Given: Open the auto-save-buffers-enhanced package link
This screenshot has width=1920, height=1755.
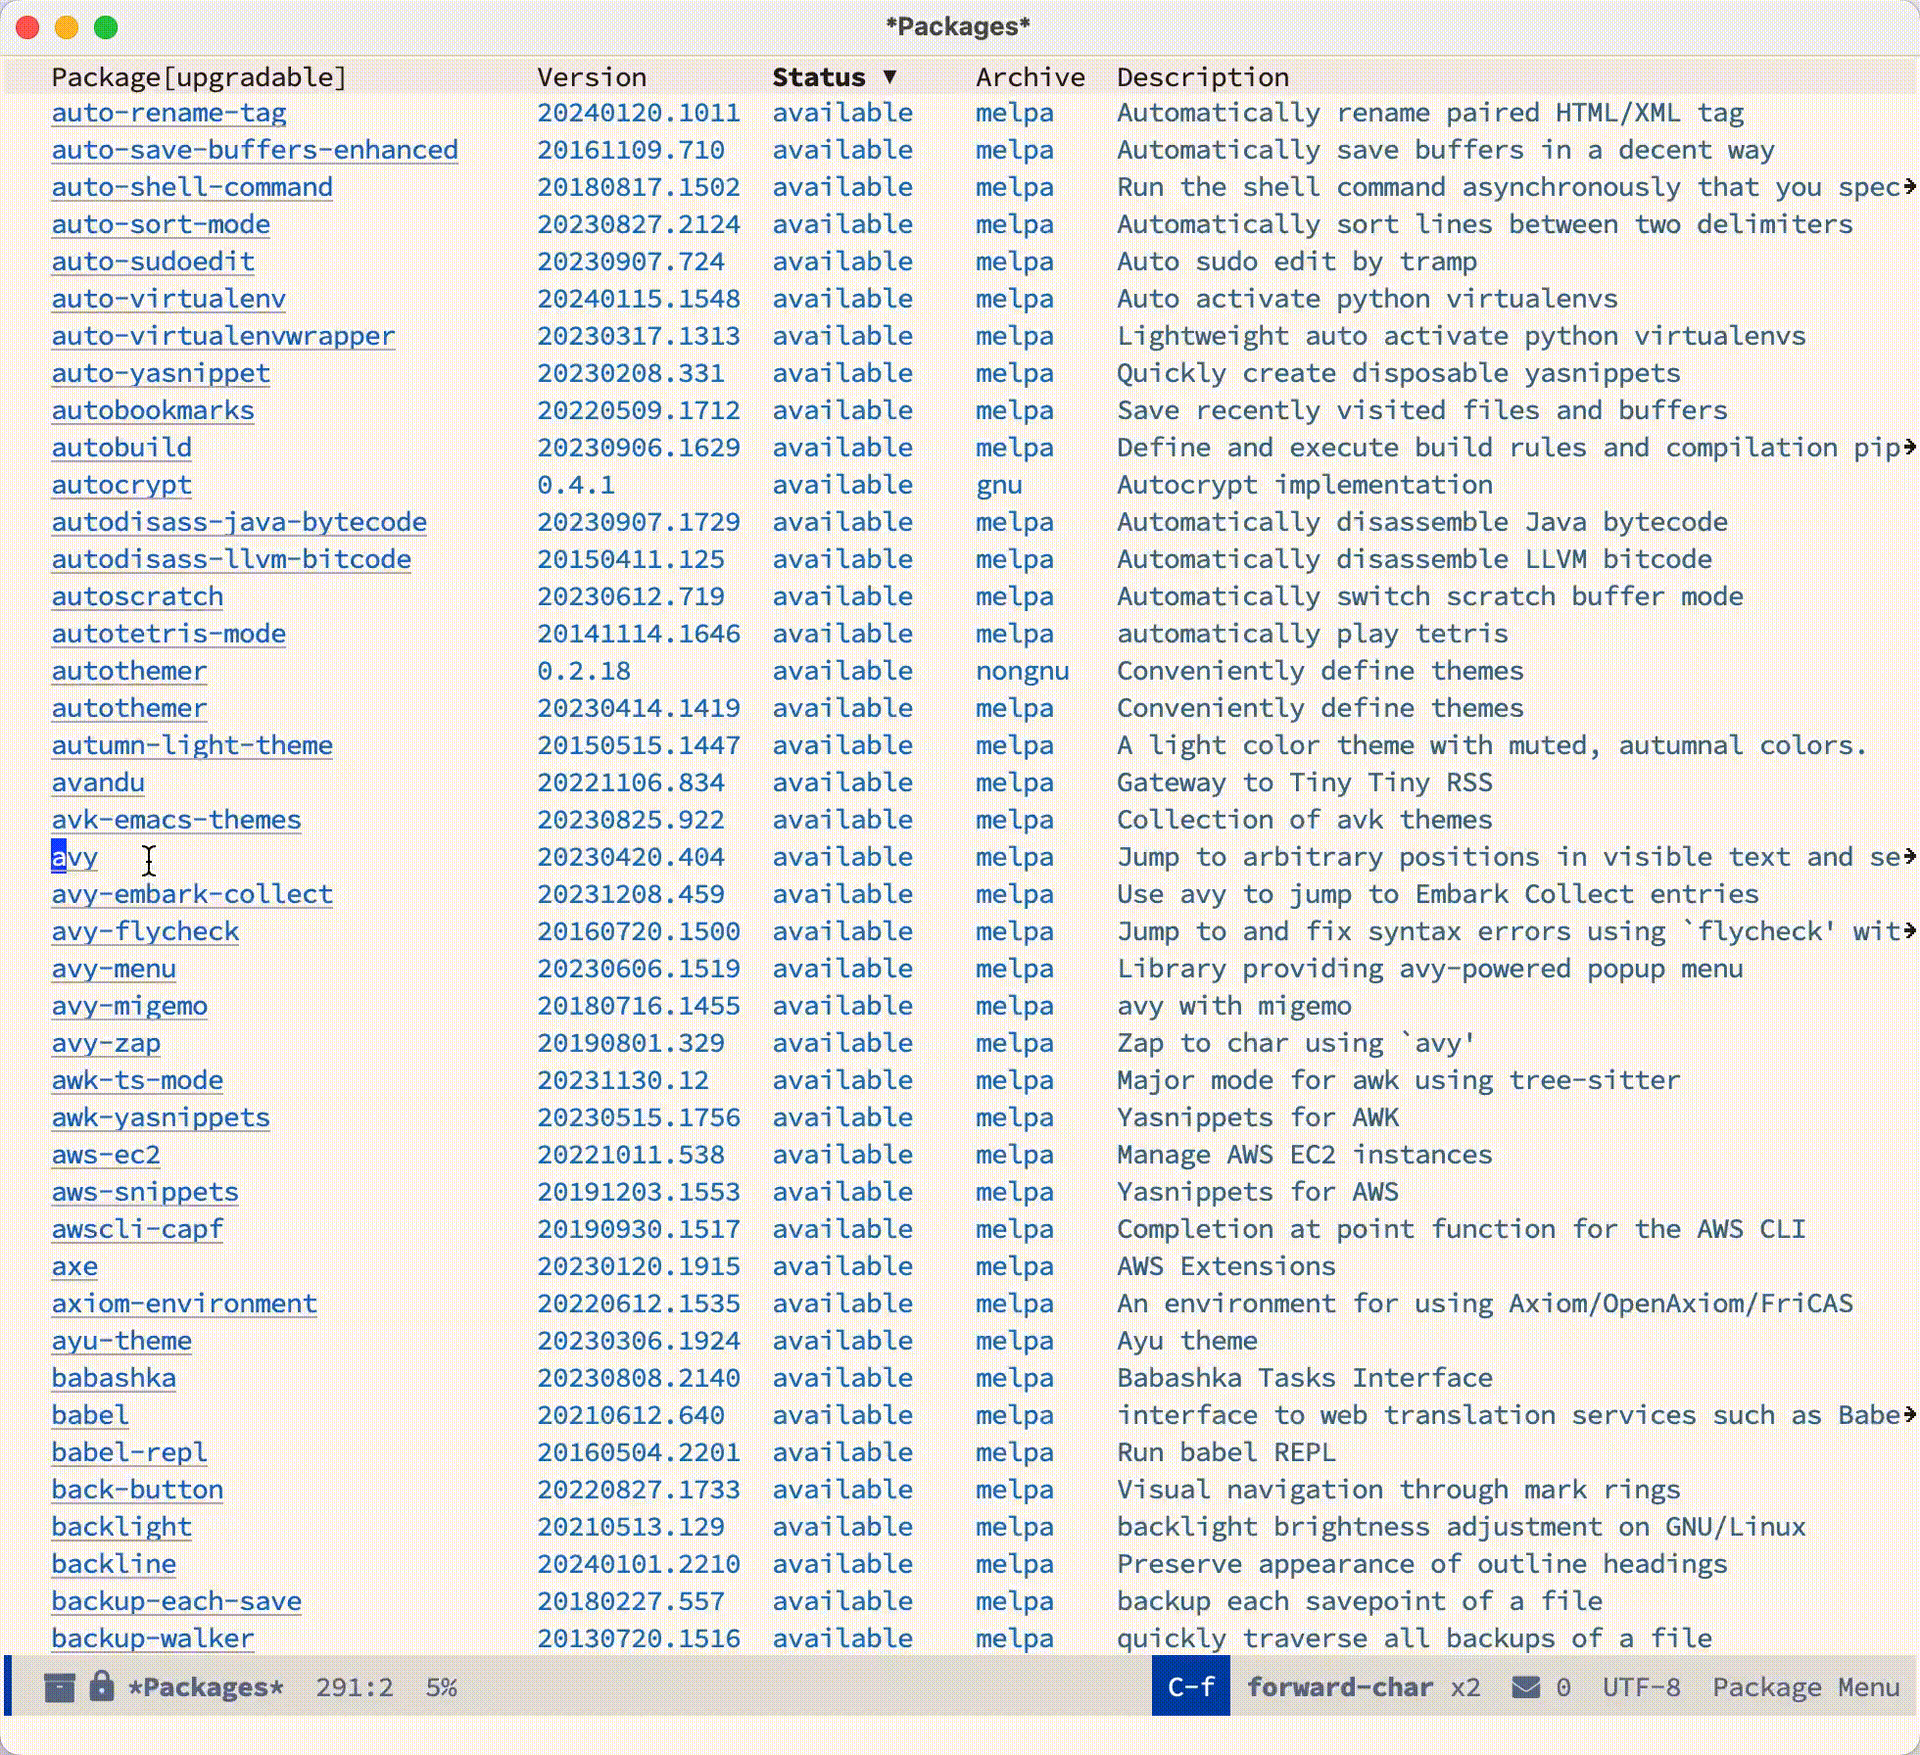Looking at the screenshot, I should [x=255, y=150].
